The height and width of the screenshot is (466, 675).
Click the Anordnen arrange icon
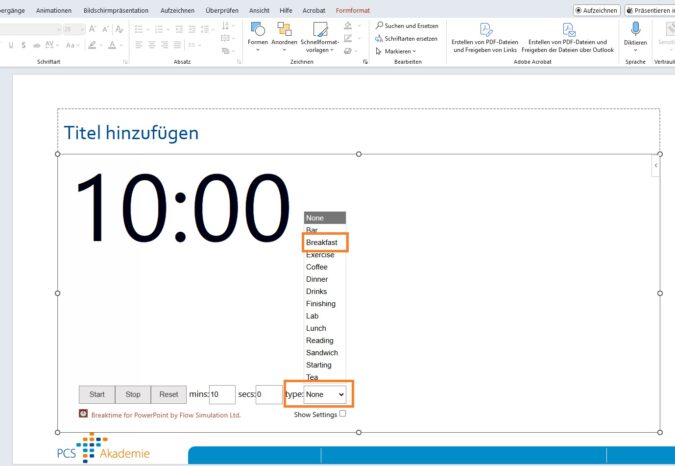(284, 29)
